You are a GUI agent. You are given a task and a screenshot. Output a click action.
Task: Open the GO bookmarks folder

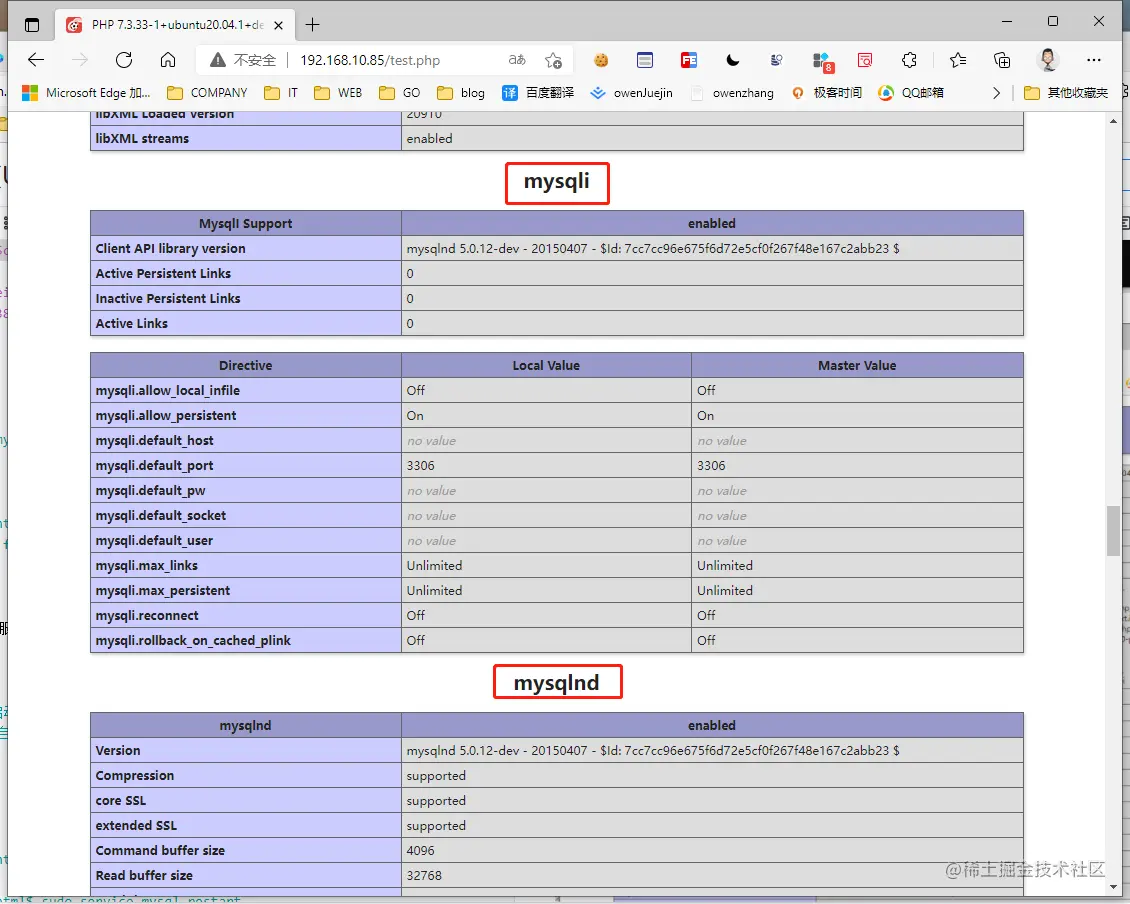[400, 93]
